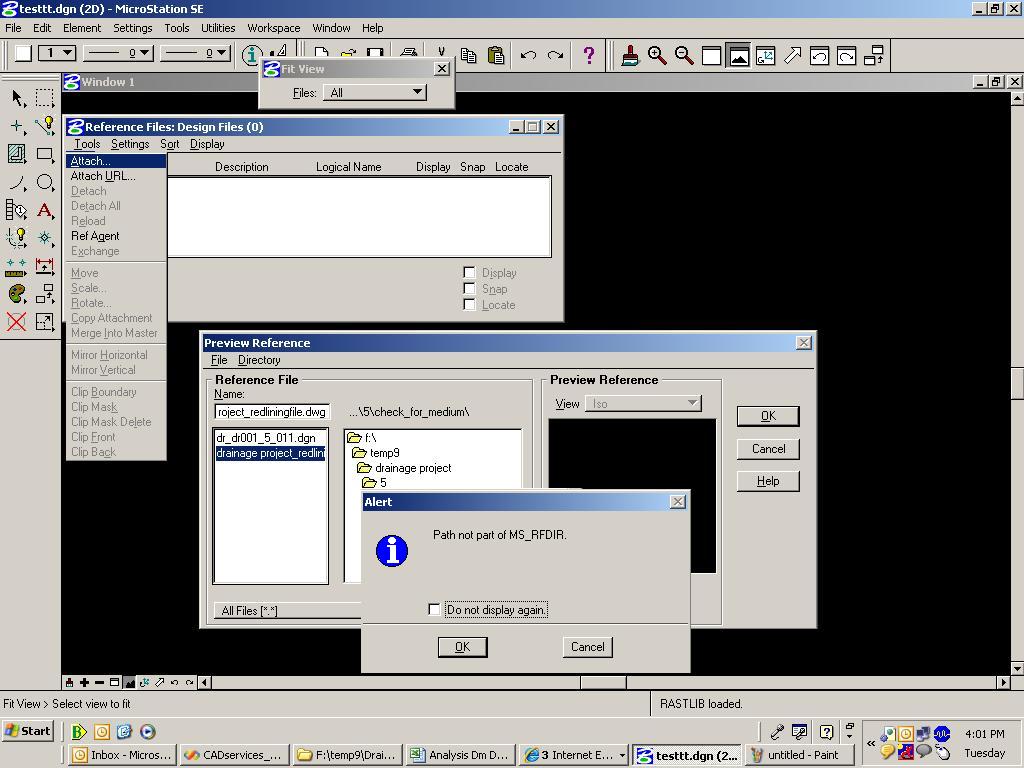Choose Attach URL... in the Tools menu
Image resolution: width=1024 pixels, height=768 pixels.
(x=116, y=176)
